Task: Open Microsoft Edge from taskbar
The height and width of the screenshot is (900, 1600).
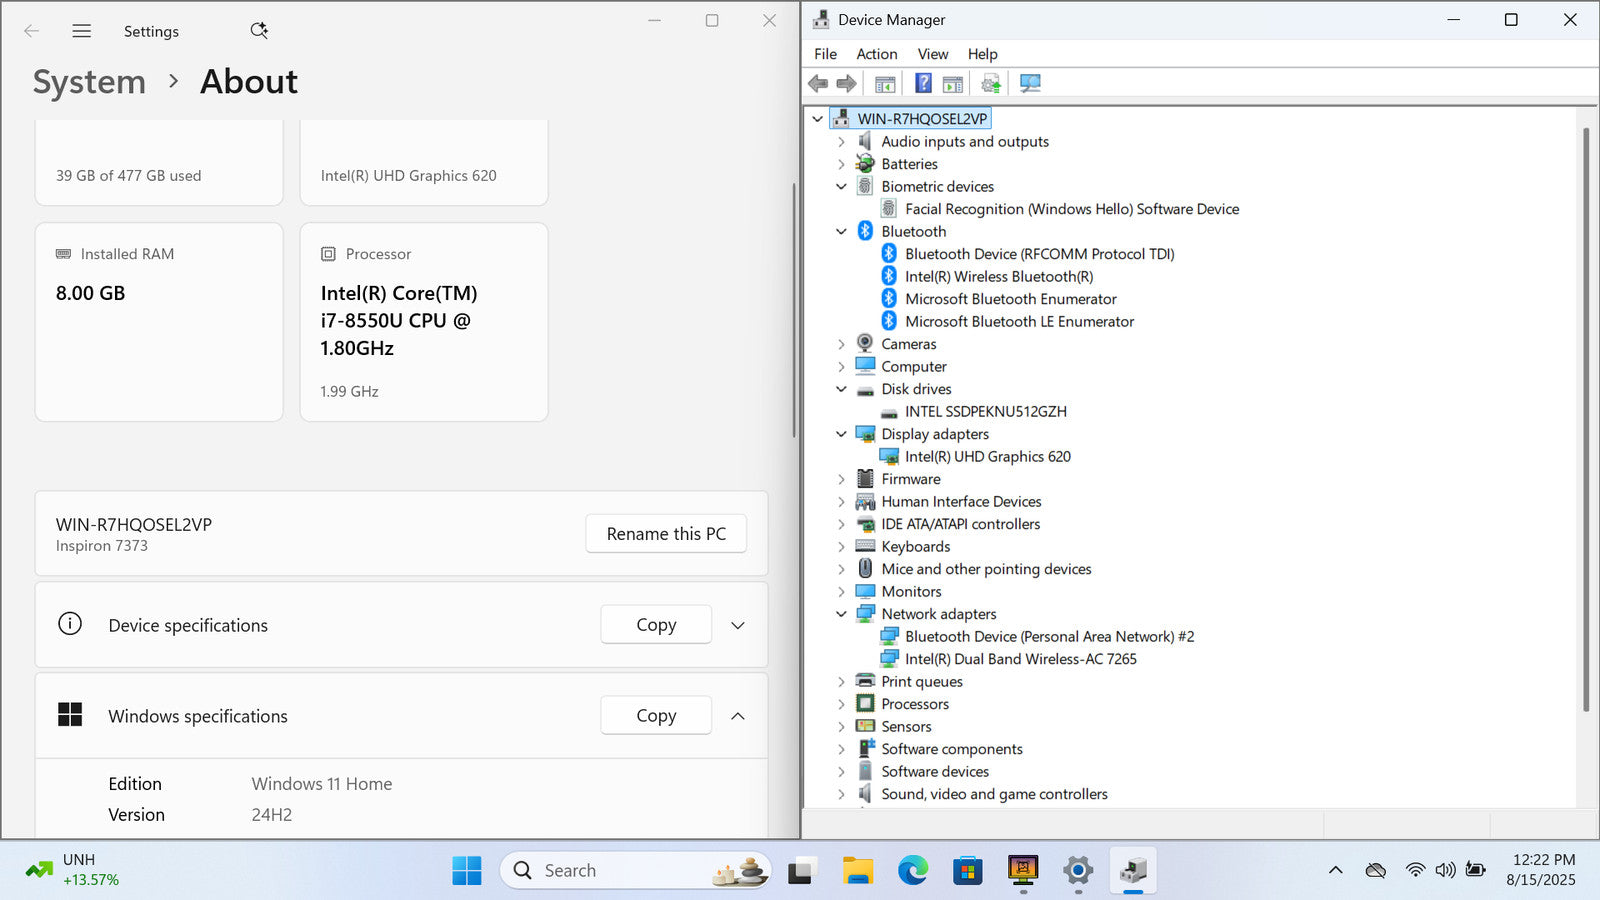Action: coord(912,870)
